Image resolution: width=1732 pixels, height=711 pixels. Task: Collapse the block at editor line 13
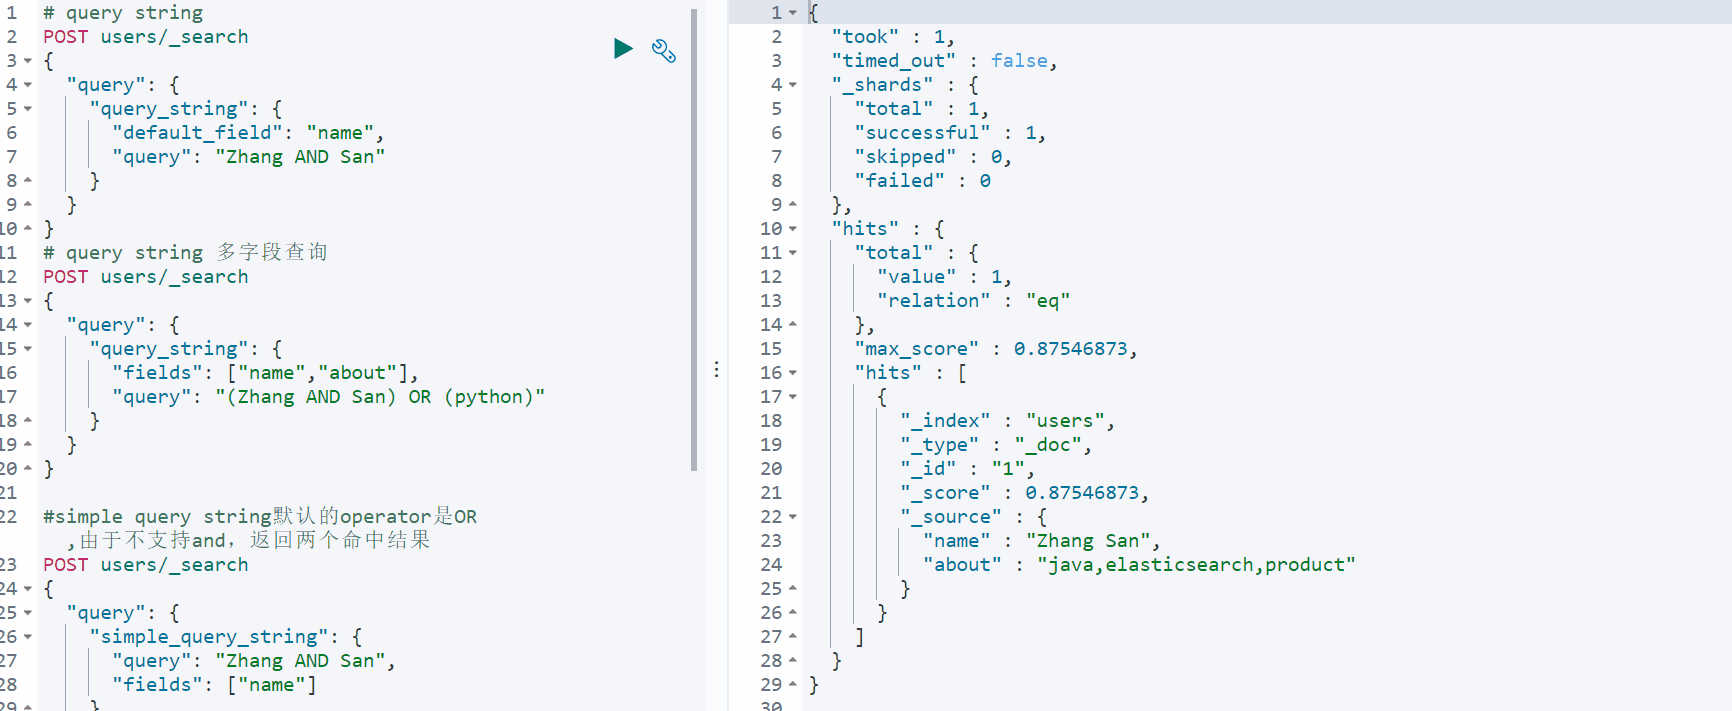28,301
